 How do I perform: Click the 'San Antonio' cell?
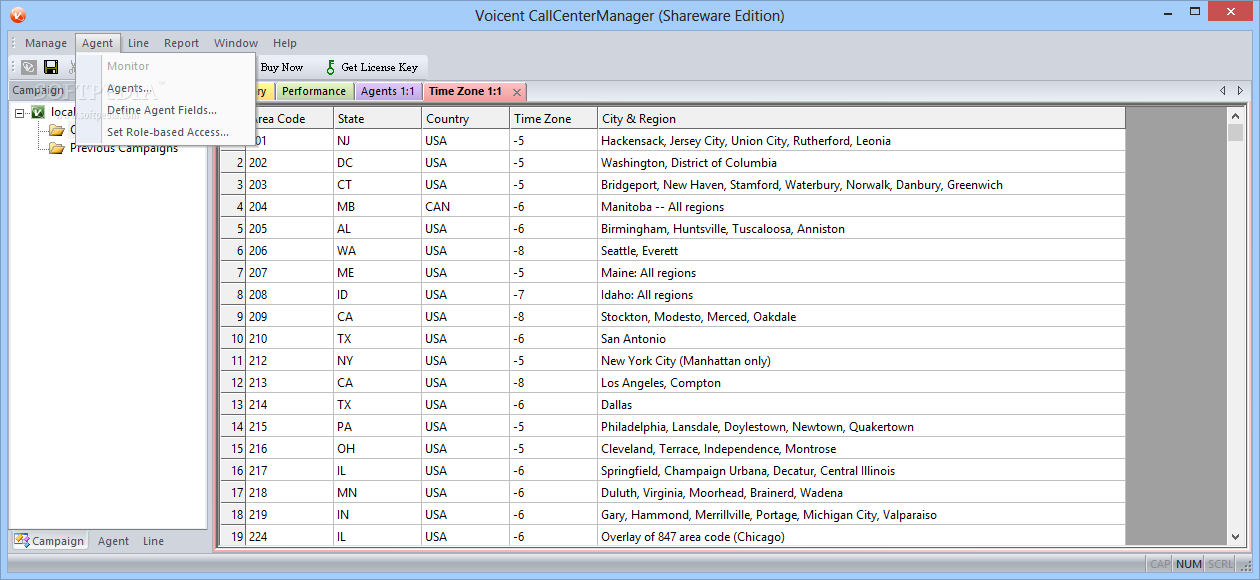[x=861, y=339]
